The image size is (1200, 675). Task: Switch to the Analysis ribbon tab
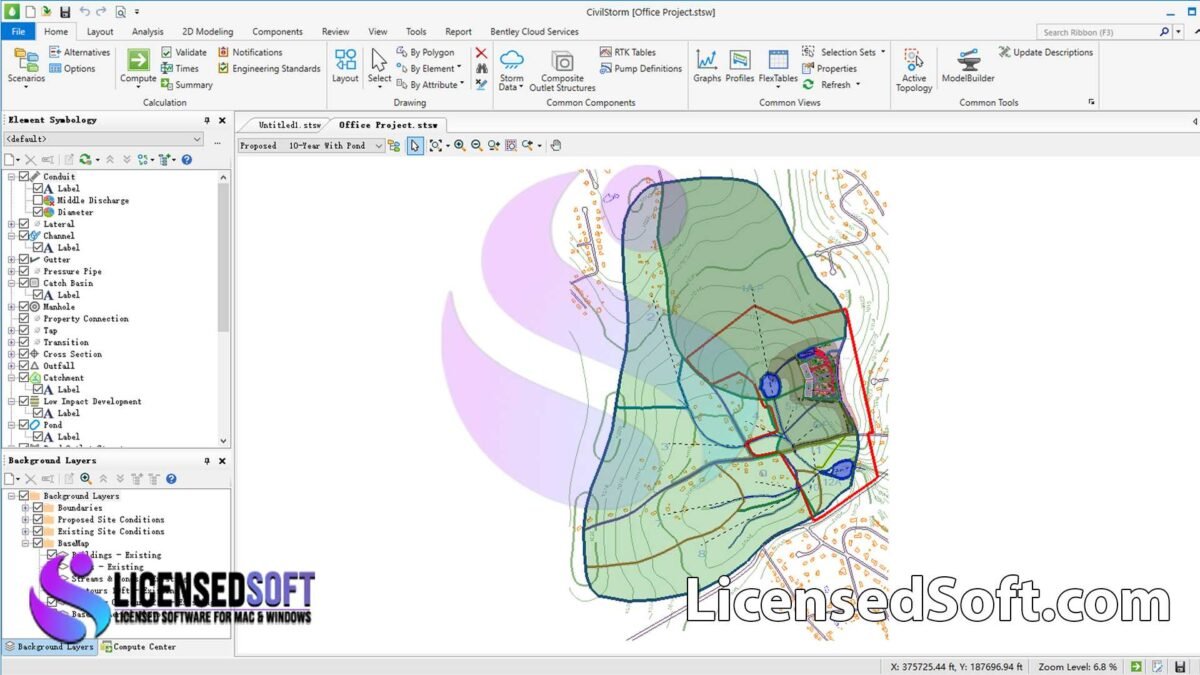(x=147, y=32)
